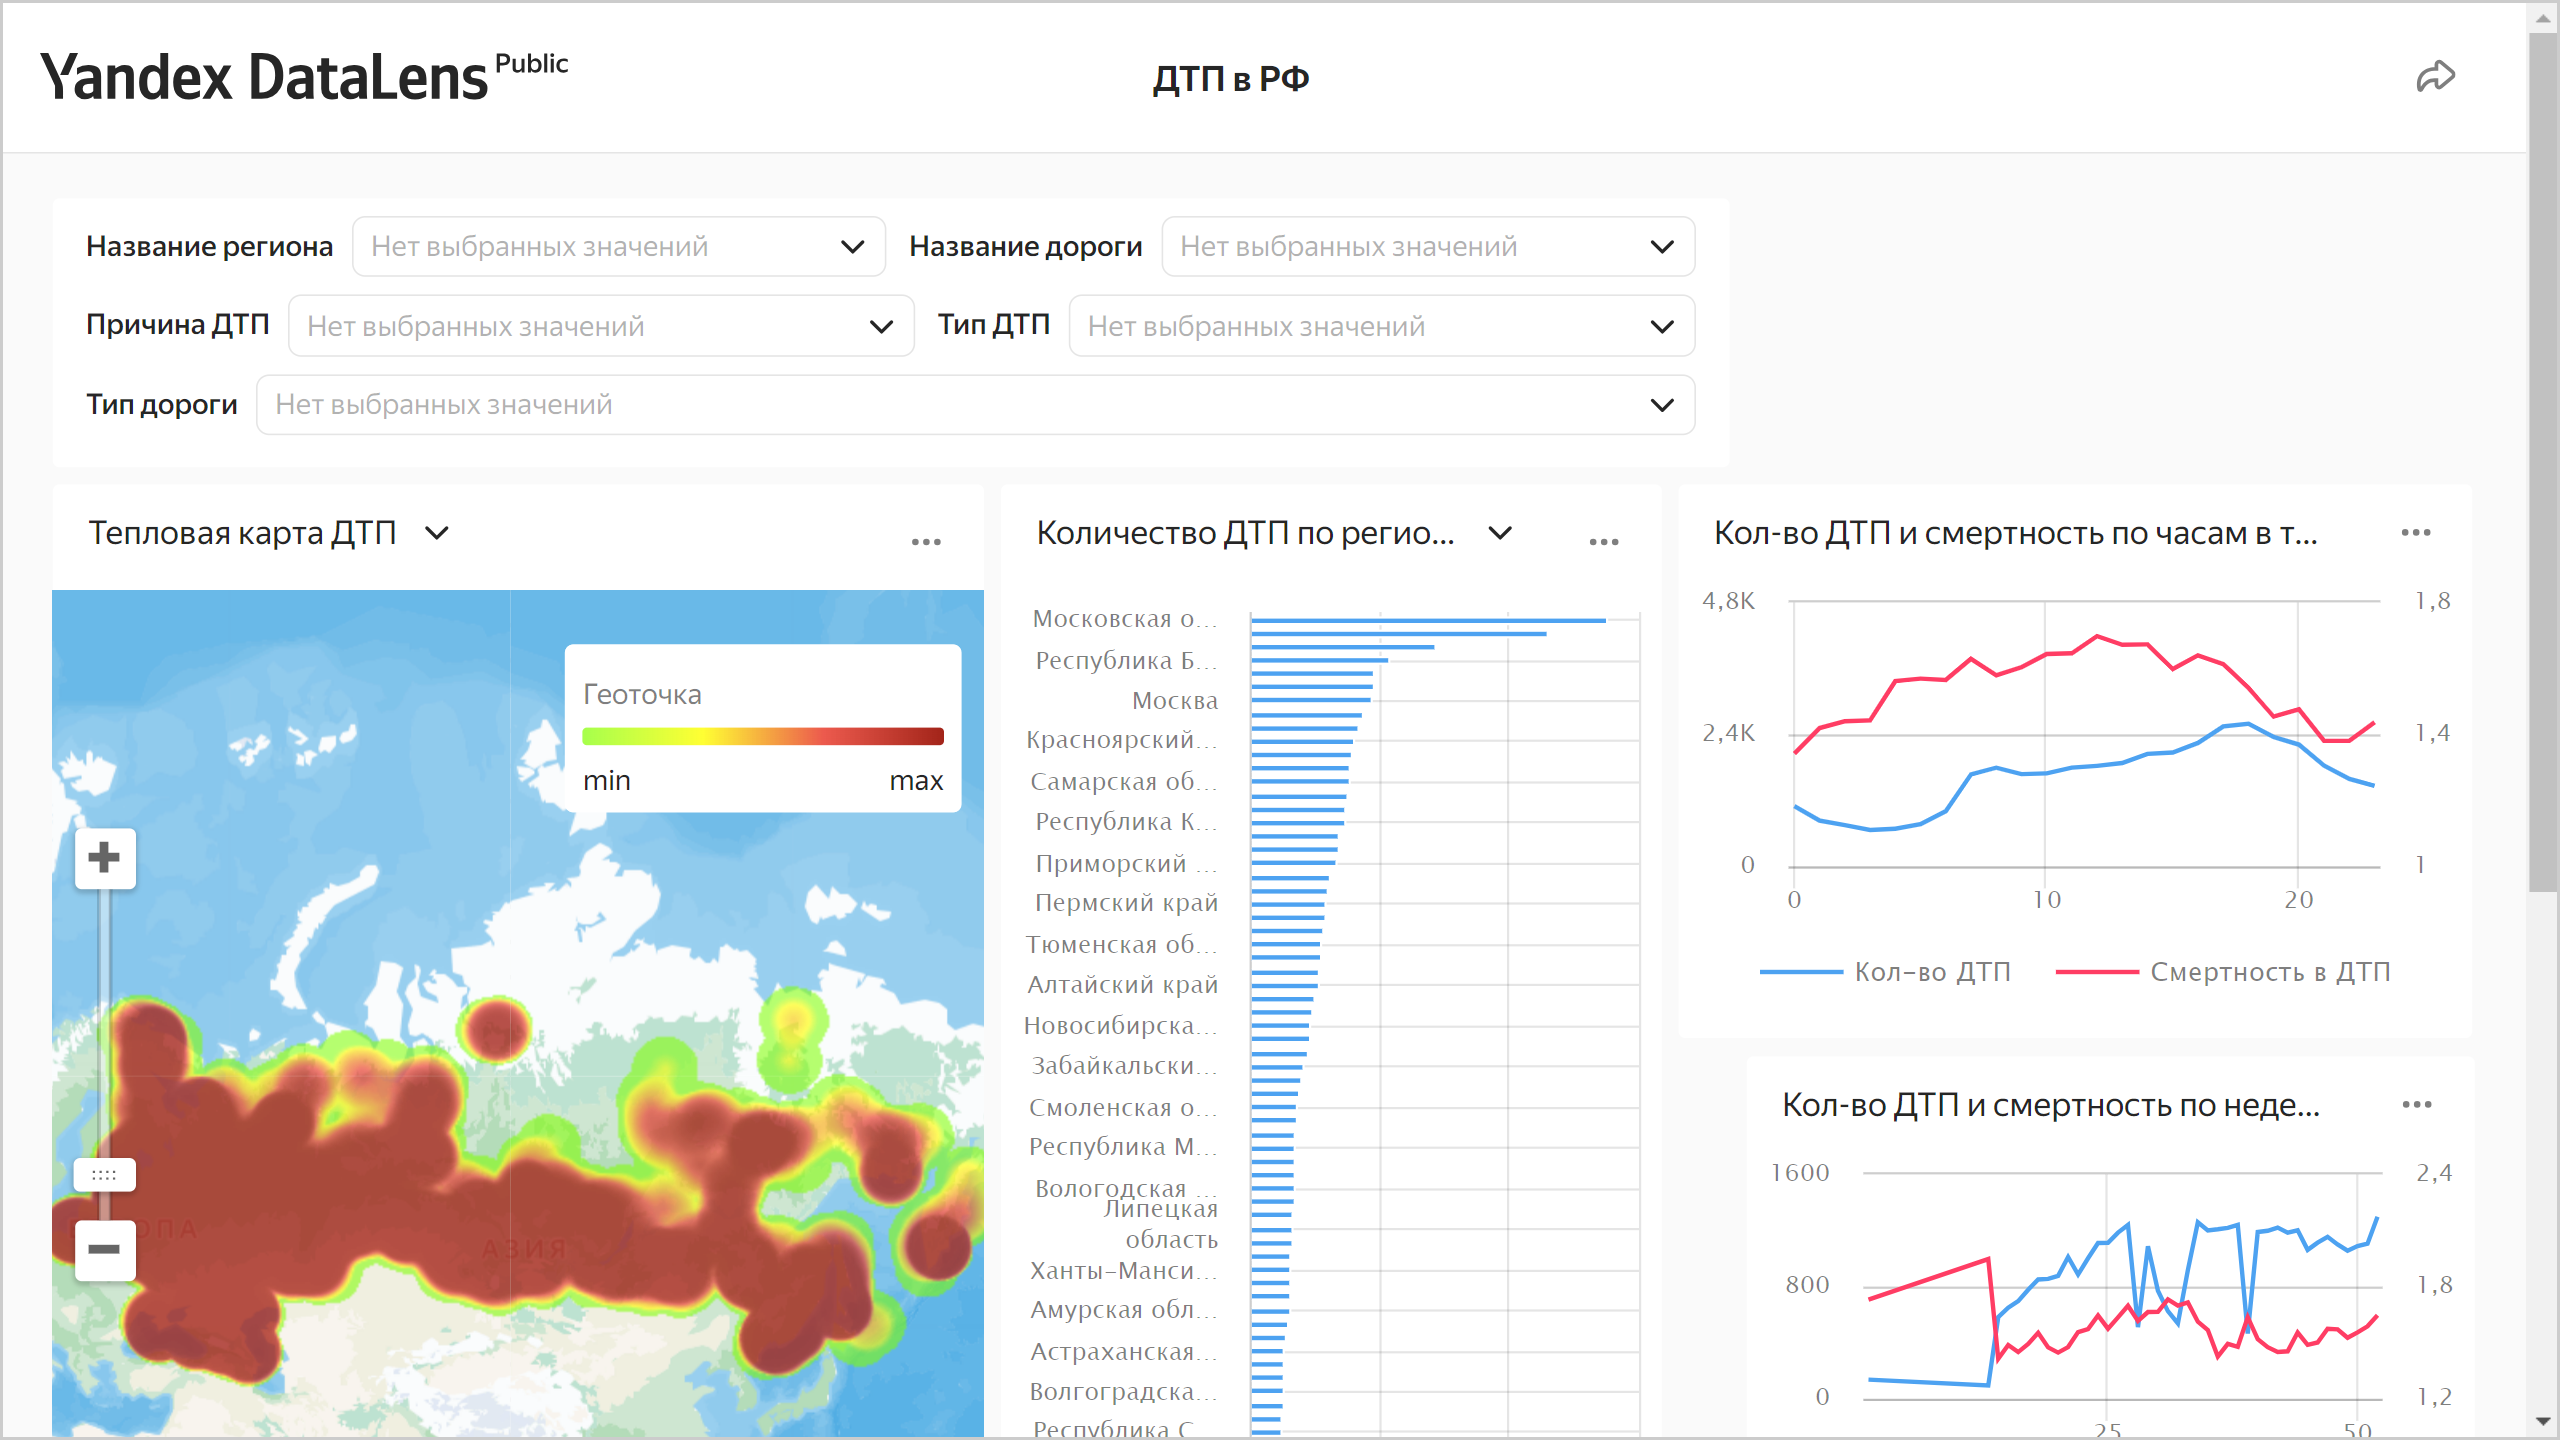Click the map zoom slider handle

[104, 1174]
